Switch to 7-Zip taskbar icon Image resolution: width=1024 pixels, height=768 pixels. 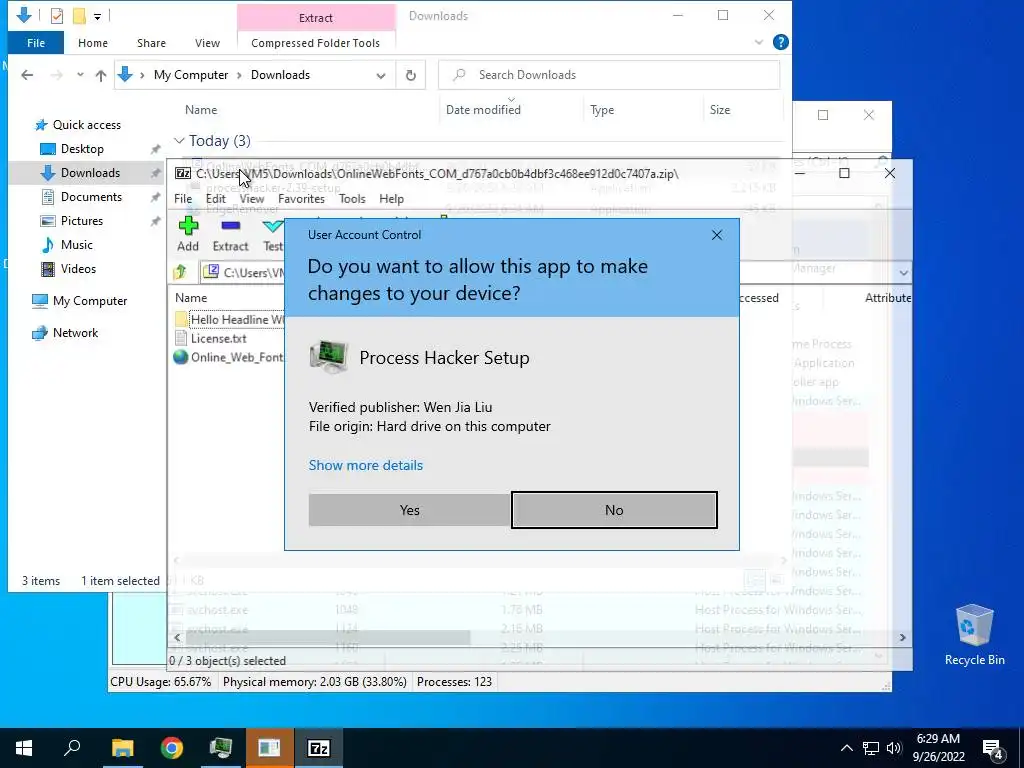(319, 748)
